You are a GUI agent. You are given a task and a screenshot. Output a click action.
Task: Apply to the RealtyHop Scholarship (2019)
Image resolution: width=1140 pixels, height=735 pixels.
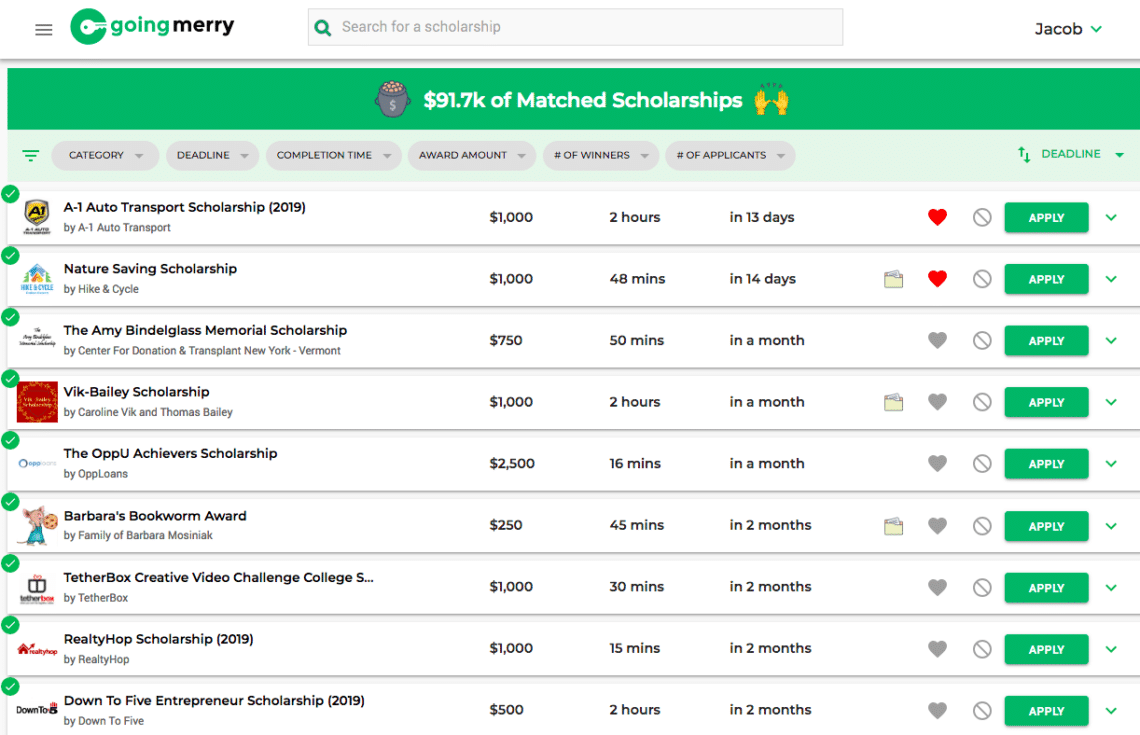coord(1045,649)
